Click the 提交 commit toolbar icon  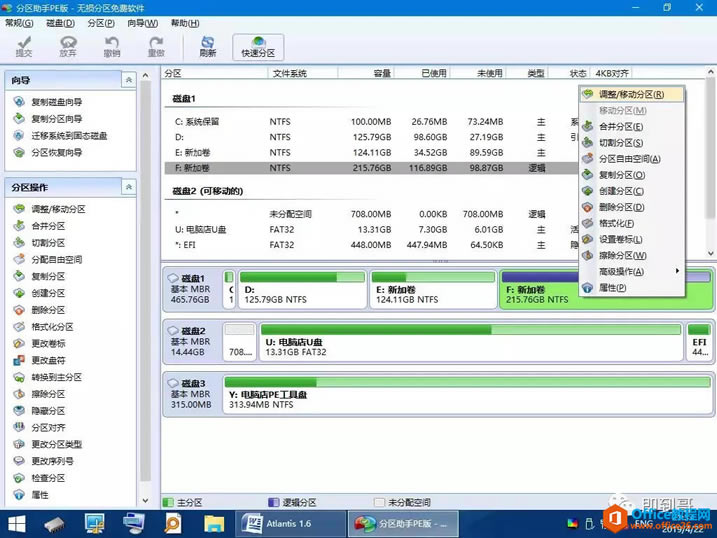click(24, 47)
